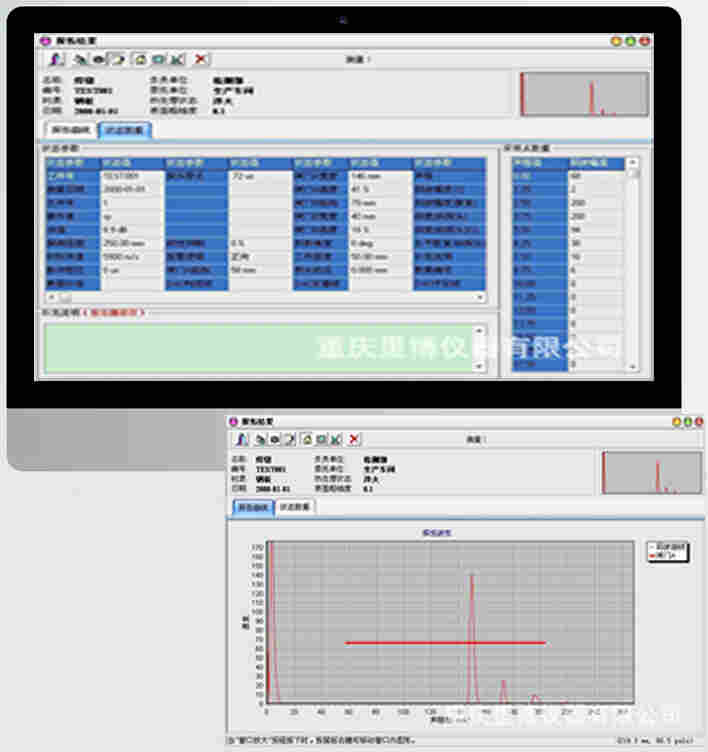
Task: Click the green Excel-style export icon in upper toolbar
Action: [177, 60]
